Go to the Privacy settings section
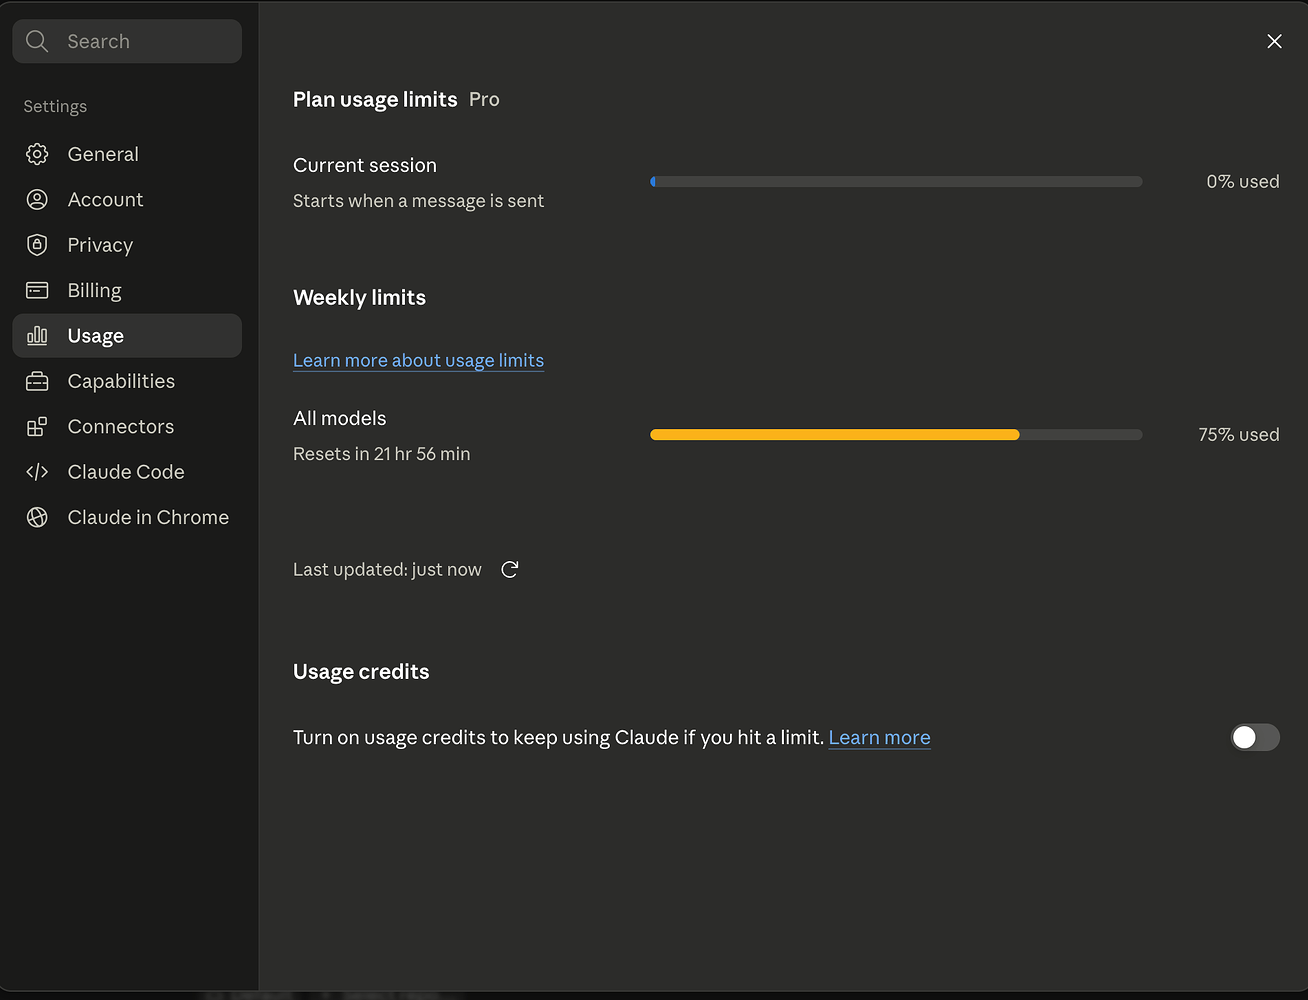 click(127, 245)
